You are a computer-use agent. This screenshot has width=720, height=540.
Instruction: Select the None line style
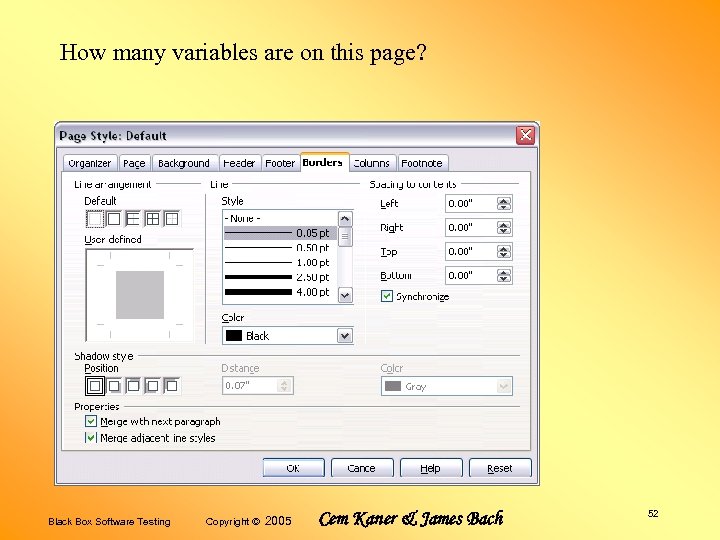280,218
